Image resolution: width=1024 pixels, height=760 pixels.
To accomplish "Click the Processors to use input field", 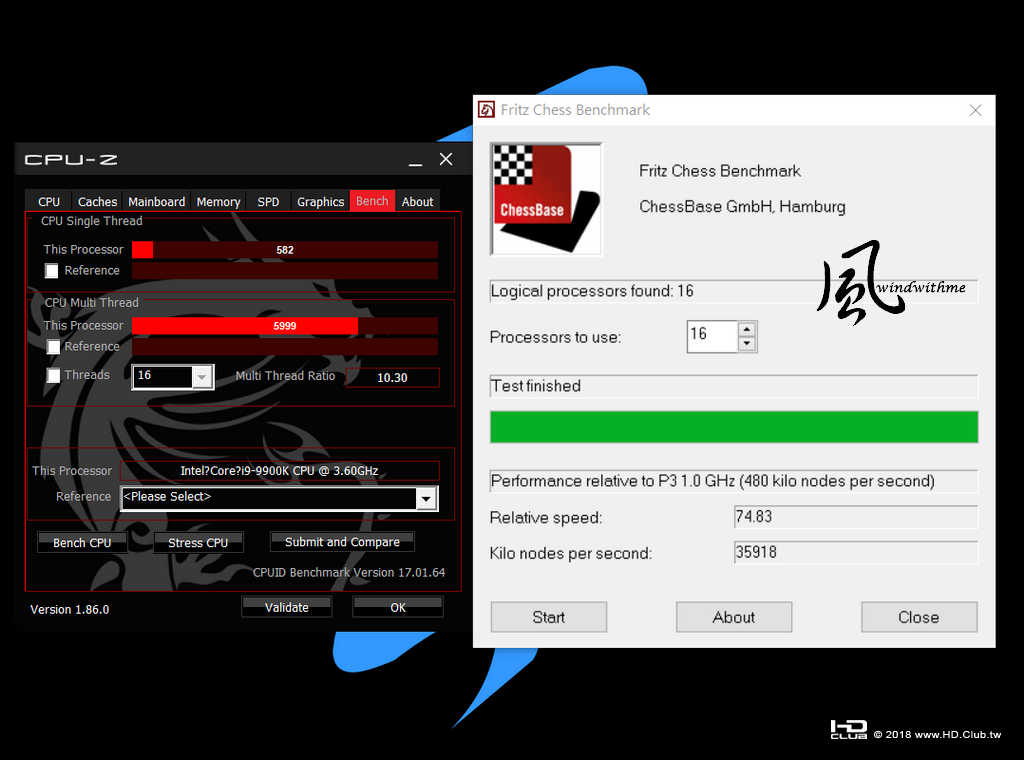I will click(x=712, y=336).
